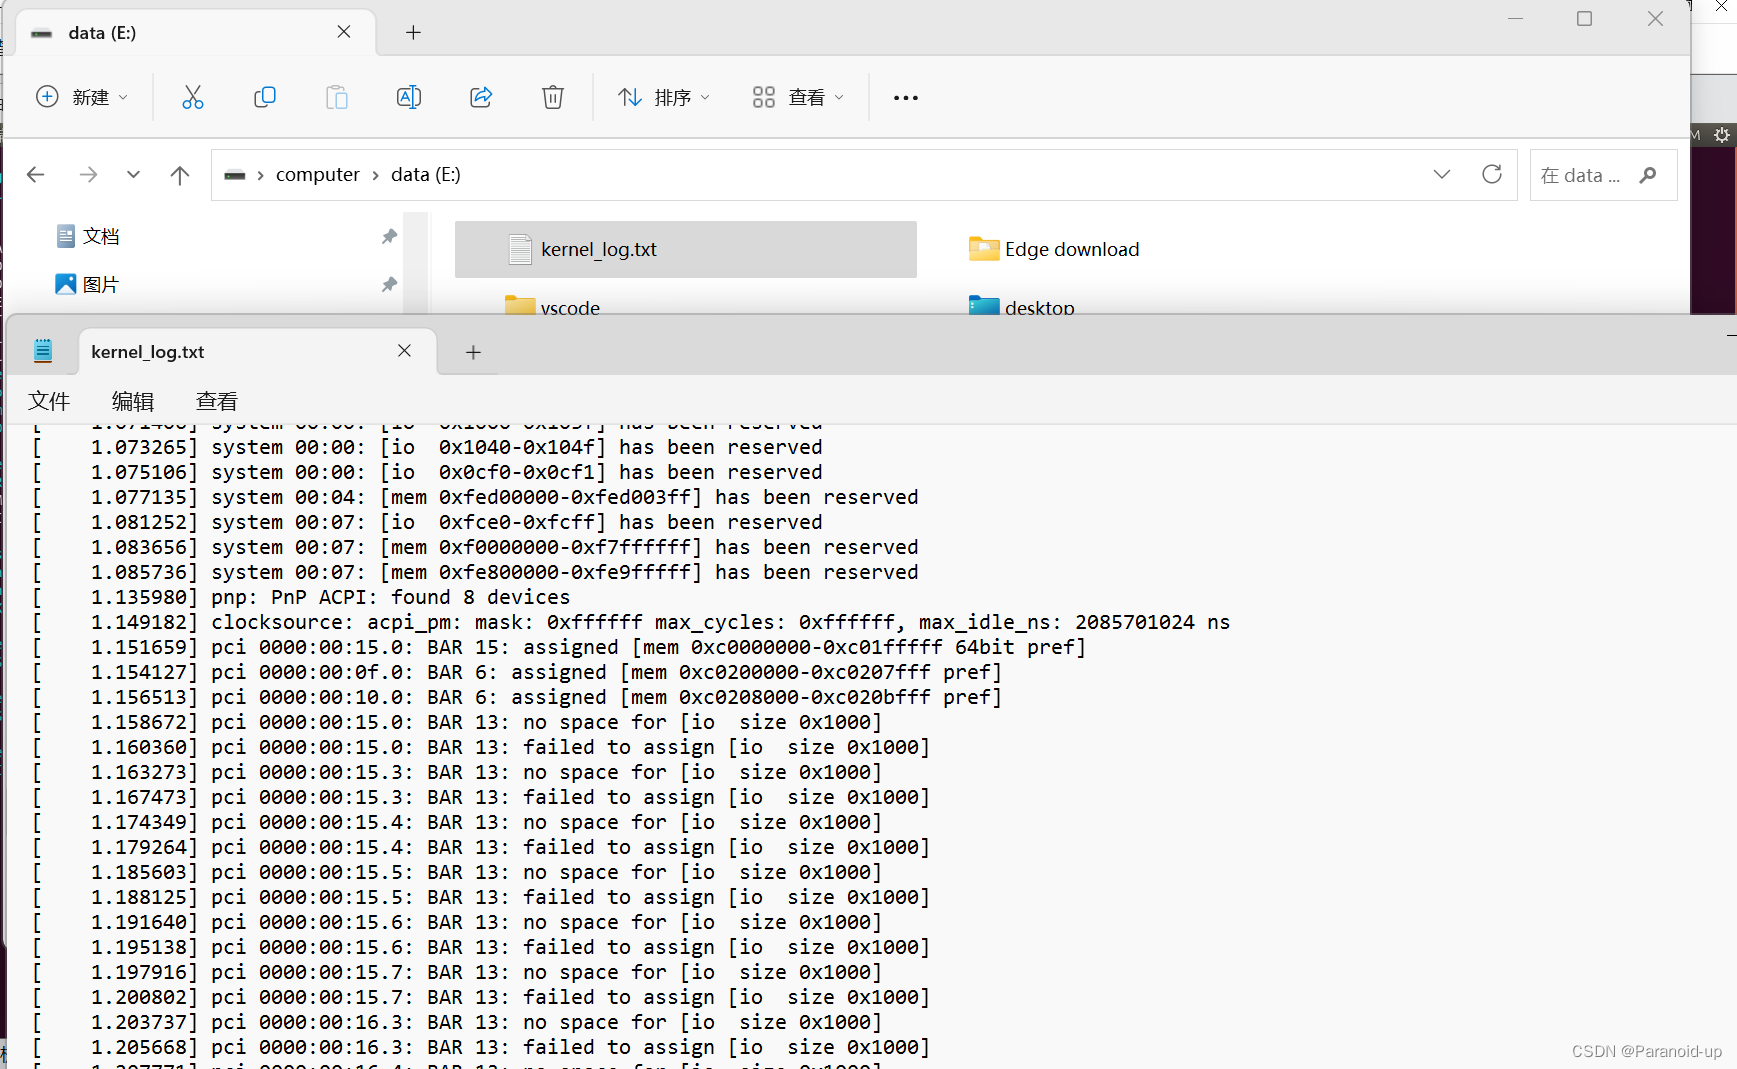Image resolution: width=1737 pixels, height=1069 pixels.
Task: Open the 新建 (New) dropdown
Action: pos(82,97)
